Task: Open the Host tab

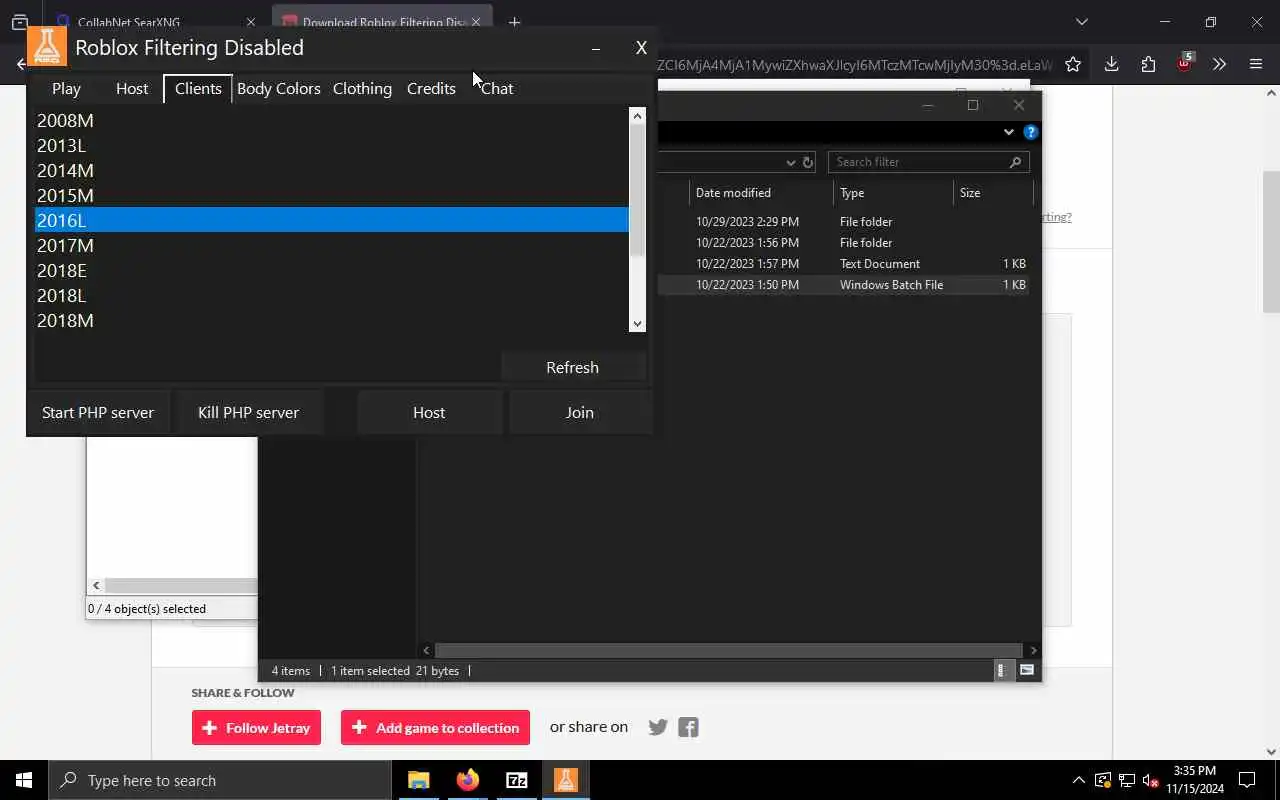Action: 132,88
